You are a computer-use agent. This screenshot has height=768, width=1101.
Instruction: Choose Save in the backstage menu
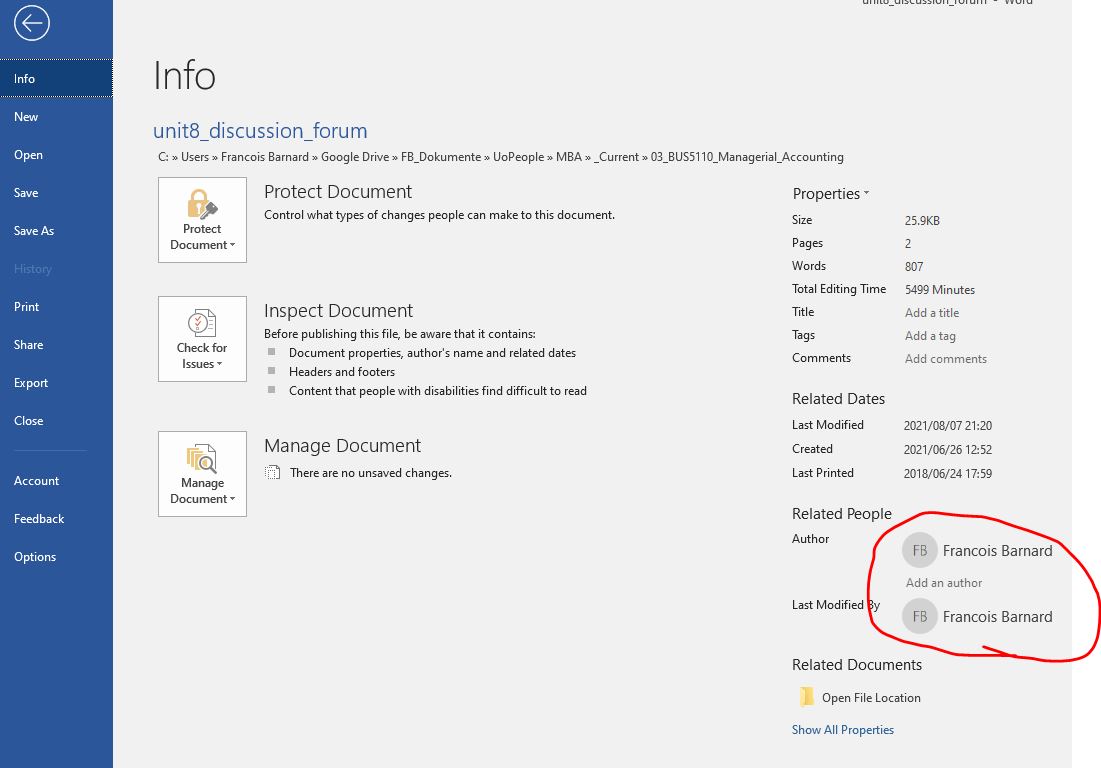(x=56, y=192)
